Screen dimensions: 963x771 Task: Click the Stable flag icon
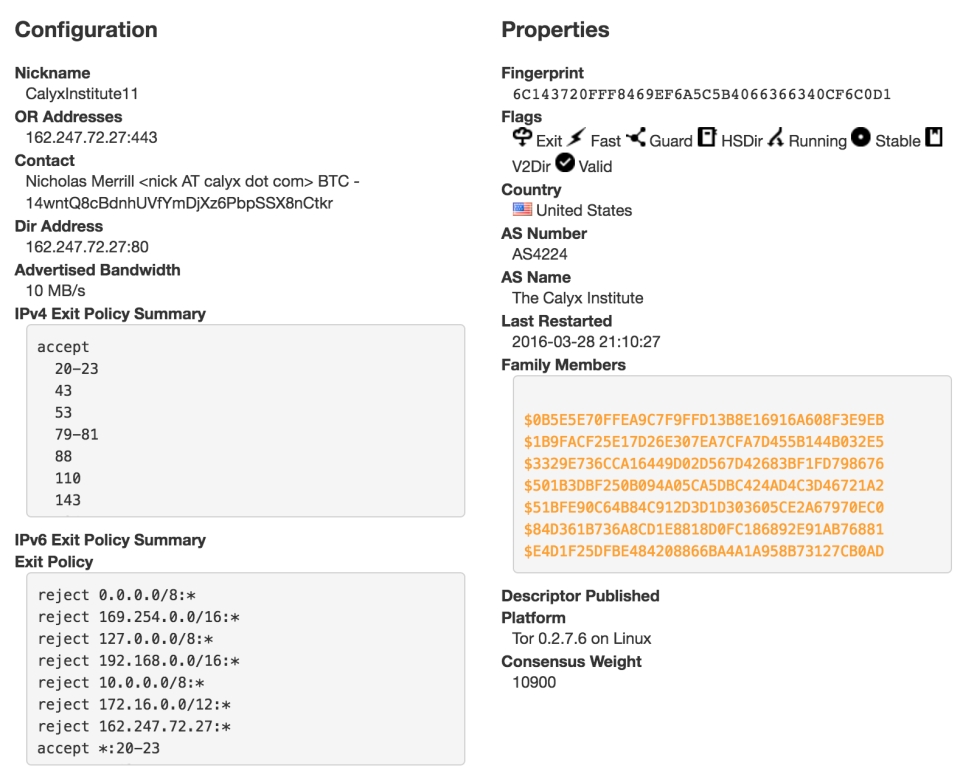(860, 139)
